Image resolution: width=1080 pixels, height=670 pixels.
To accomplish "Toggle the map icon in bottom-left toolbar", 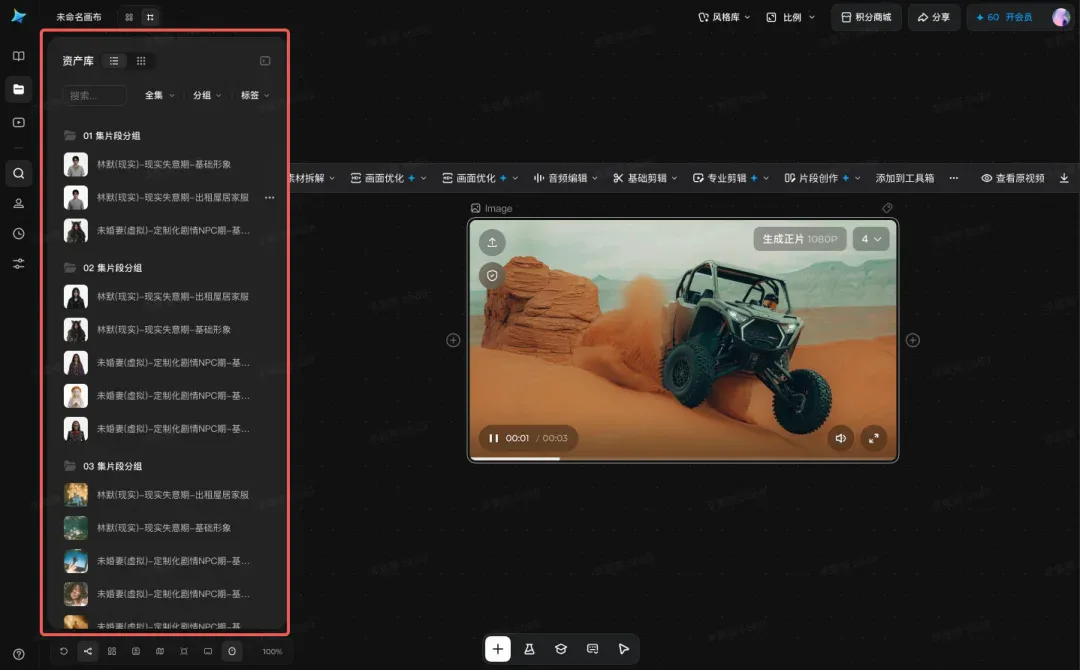I will click(160, 651).
